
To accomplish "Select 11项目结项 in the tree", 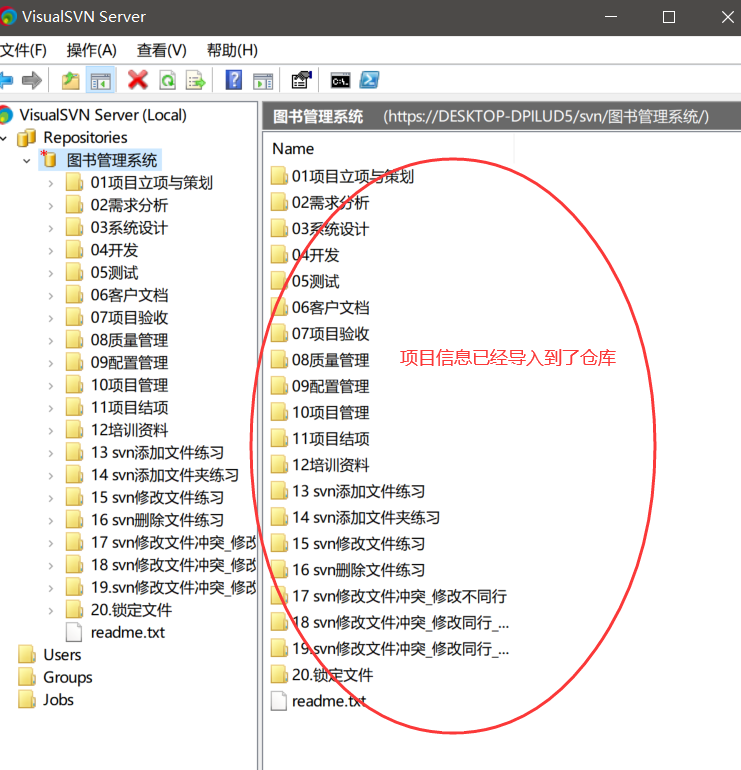I will pos(129,407).
